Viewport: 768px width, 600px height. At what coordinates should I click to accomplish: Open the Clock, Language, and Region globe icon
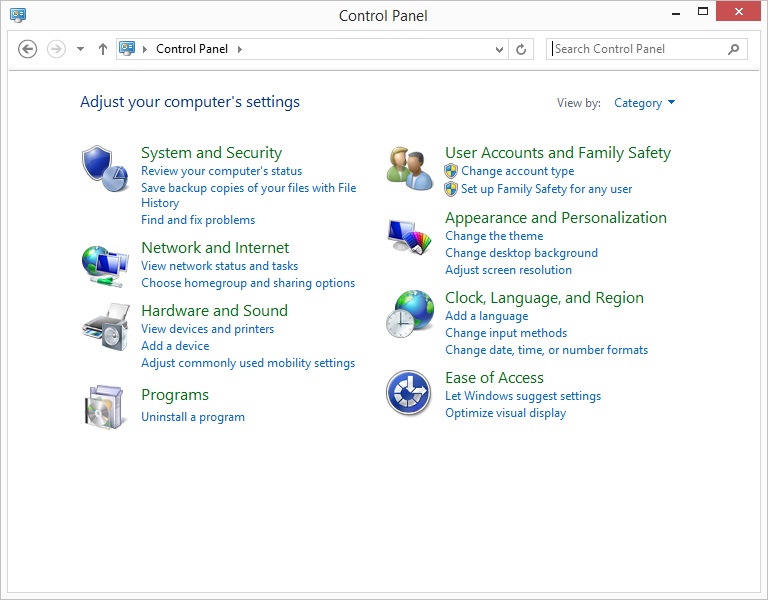coord(410,314)
